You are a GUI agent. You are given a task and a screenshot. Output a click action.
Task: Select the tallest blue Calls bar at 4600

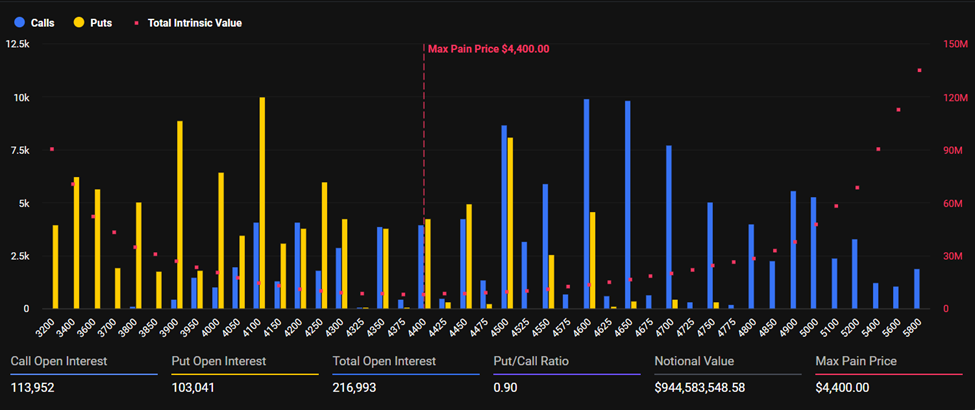[x=586, y=204]
